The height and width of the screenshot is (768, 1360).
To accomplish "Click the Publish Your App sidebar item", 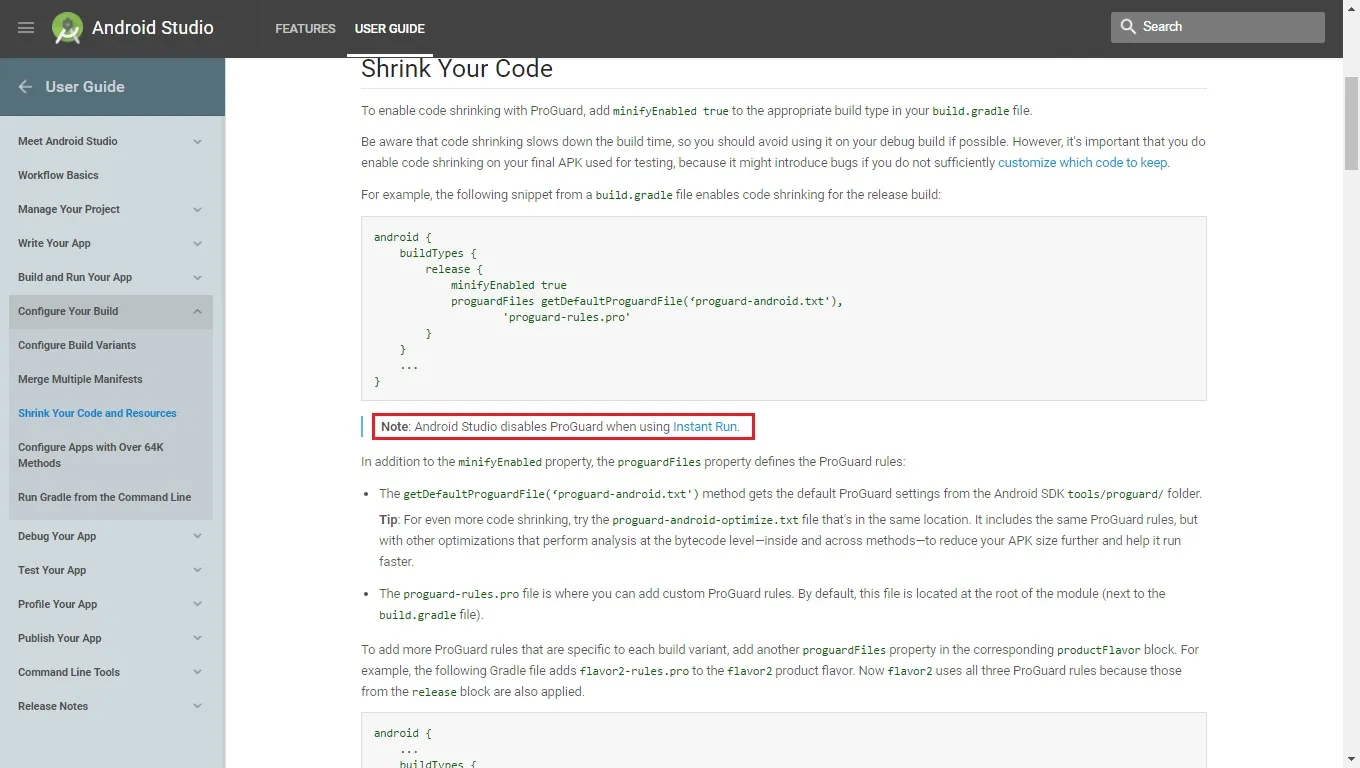I will pos(60,639).
